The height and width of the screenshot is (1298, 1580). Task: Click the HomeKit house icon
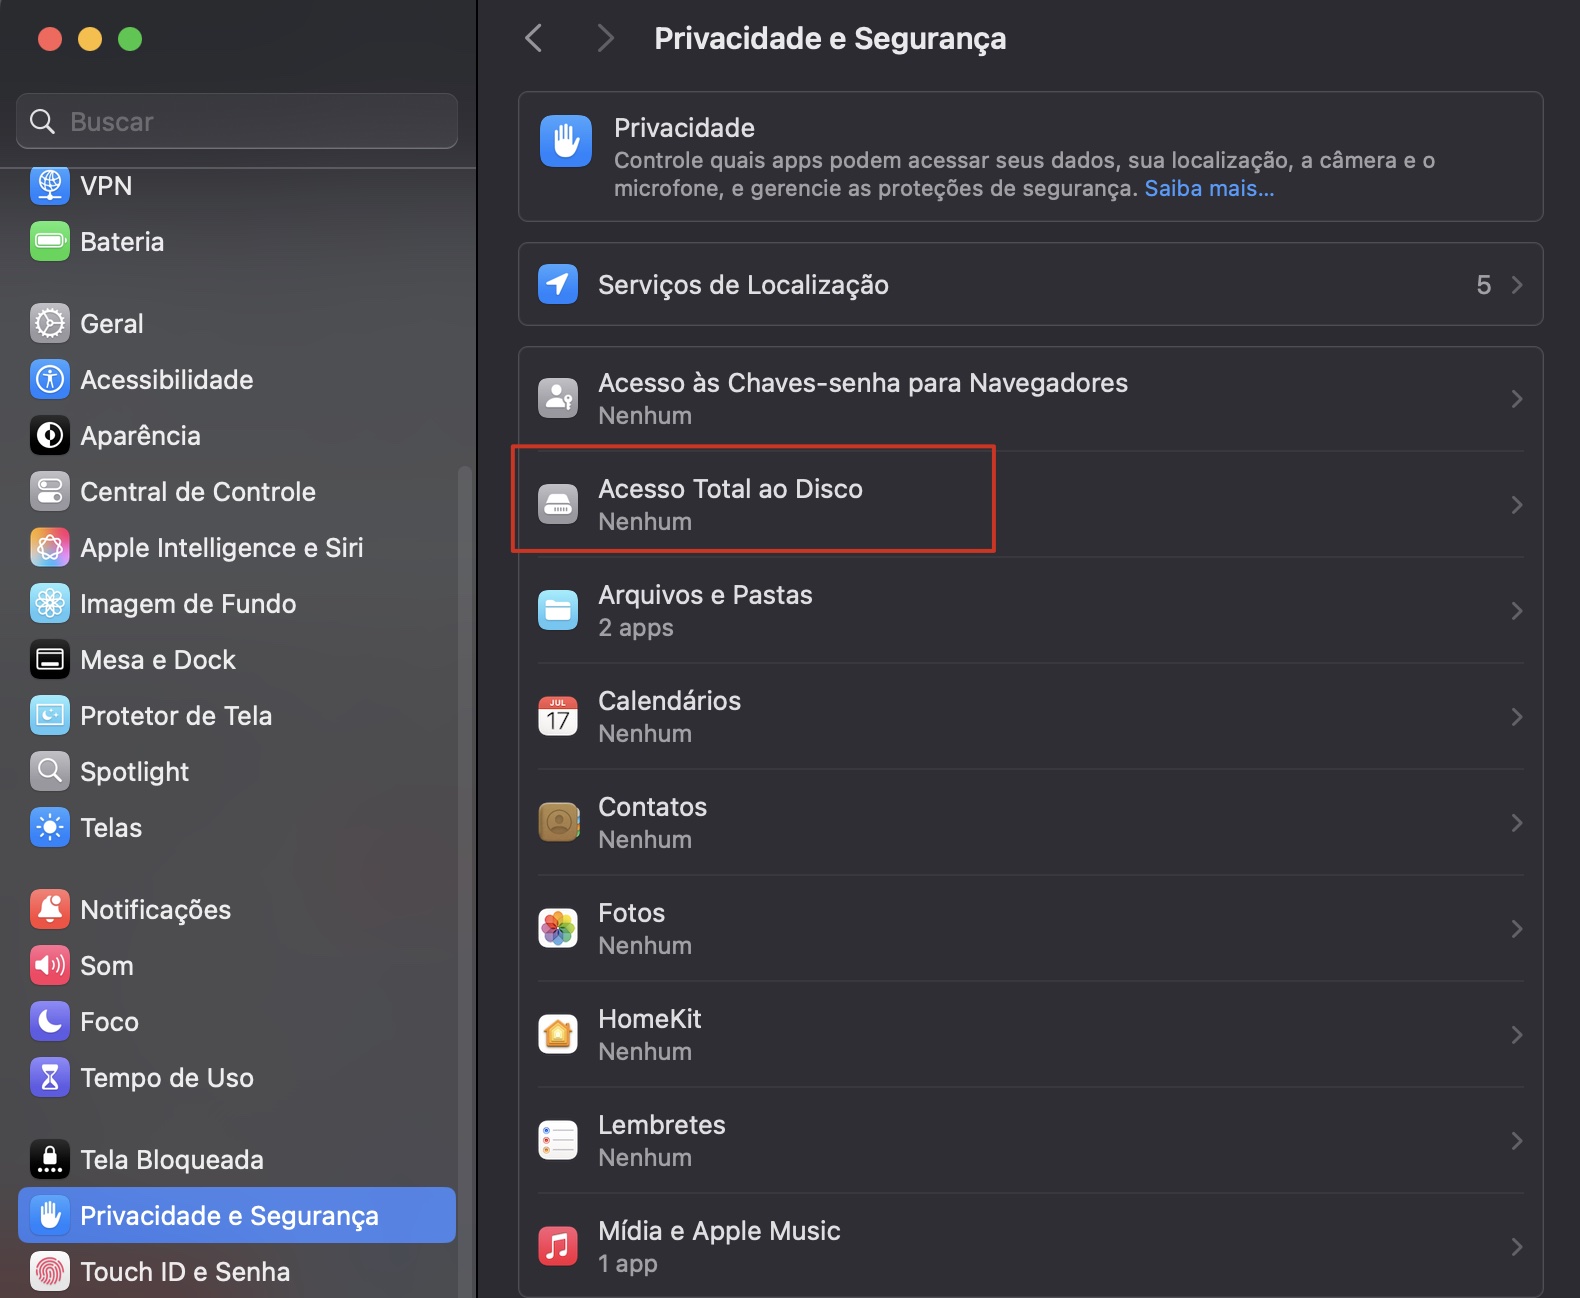(558, 1034)
